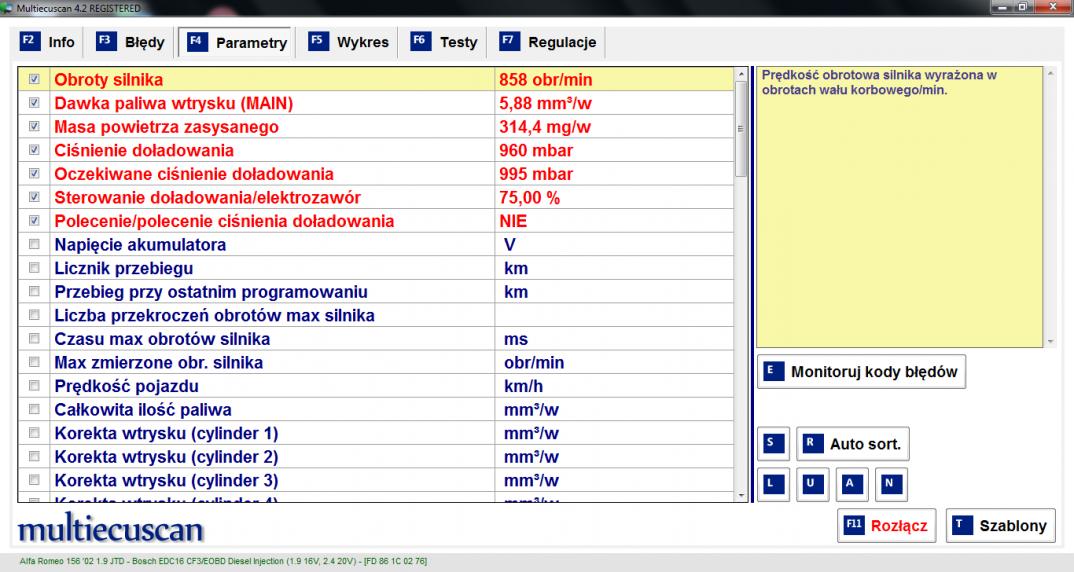The height and width of the screenshot is (572, 1074).
Task: Click the S shortcut button
Action: click(x=772, y=443)
